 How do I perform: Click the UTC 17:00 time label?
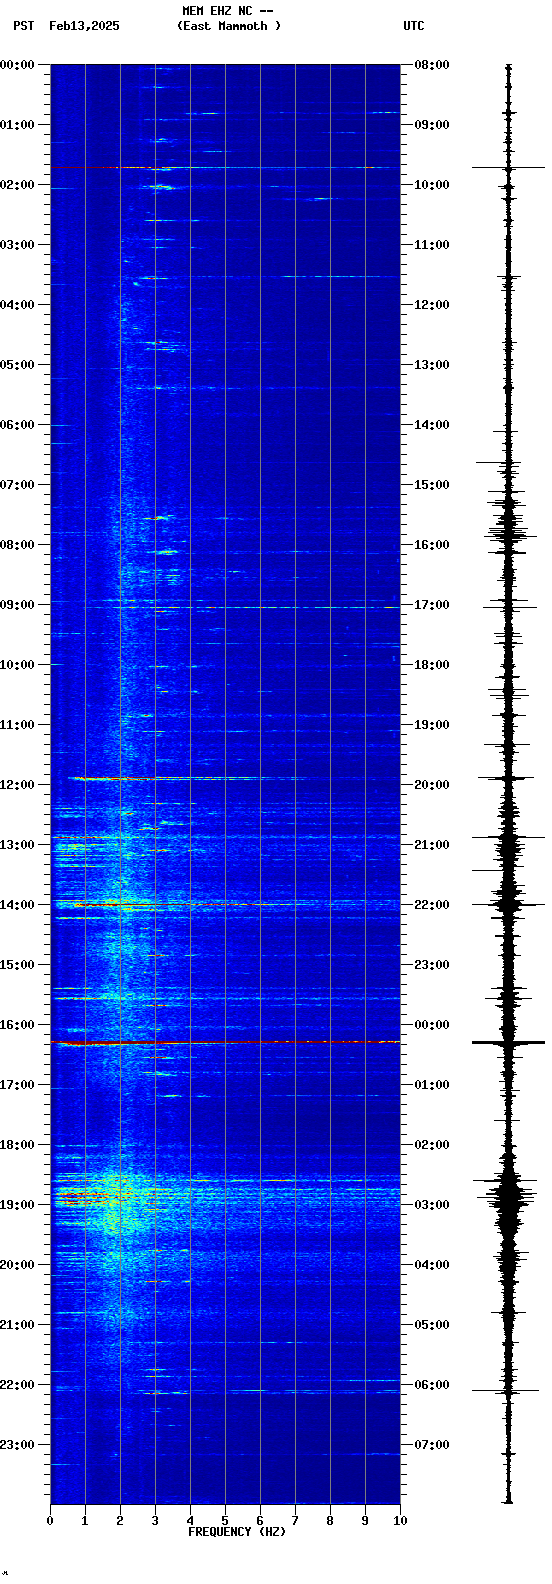pyautogui.click(x=432, y=605)
